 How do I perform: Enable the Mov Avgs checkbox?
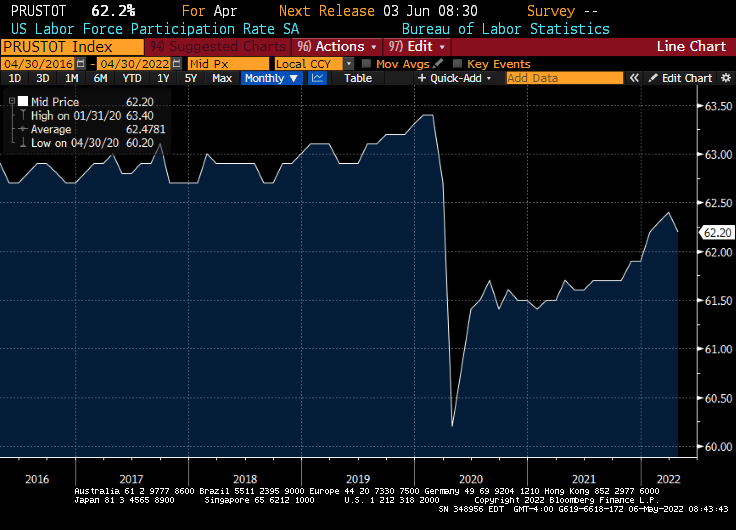(366, 63)
